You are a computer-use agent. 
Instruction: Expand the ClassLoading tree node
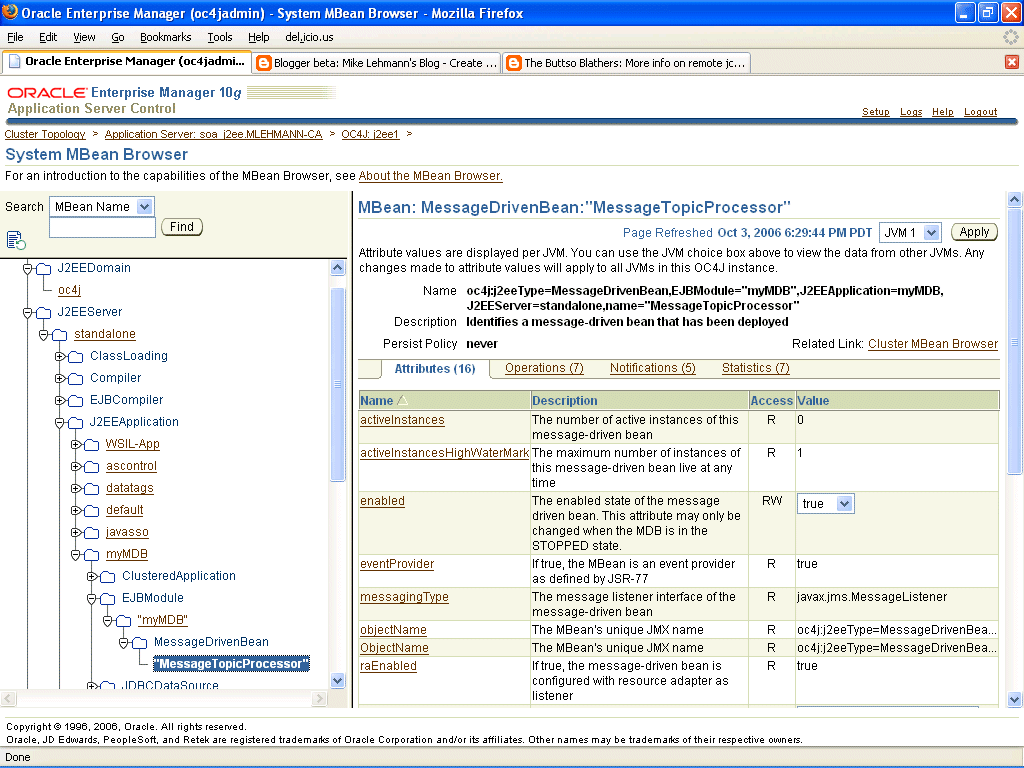59,357
